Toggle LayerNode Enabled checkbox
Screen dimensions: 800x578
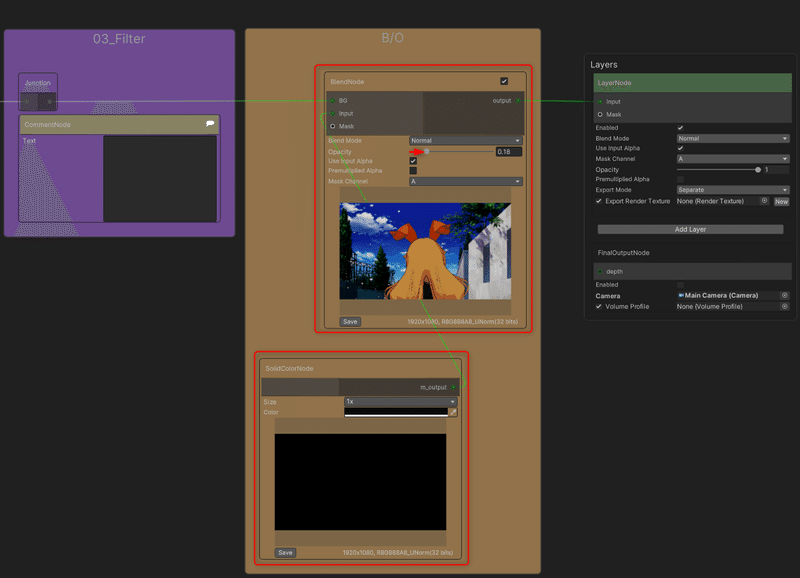click(680, 128)
